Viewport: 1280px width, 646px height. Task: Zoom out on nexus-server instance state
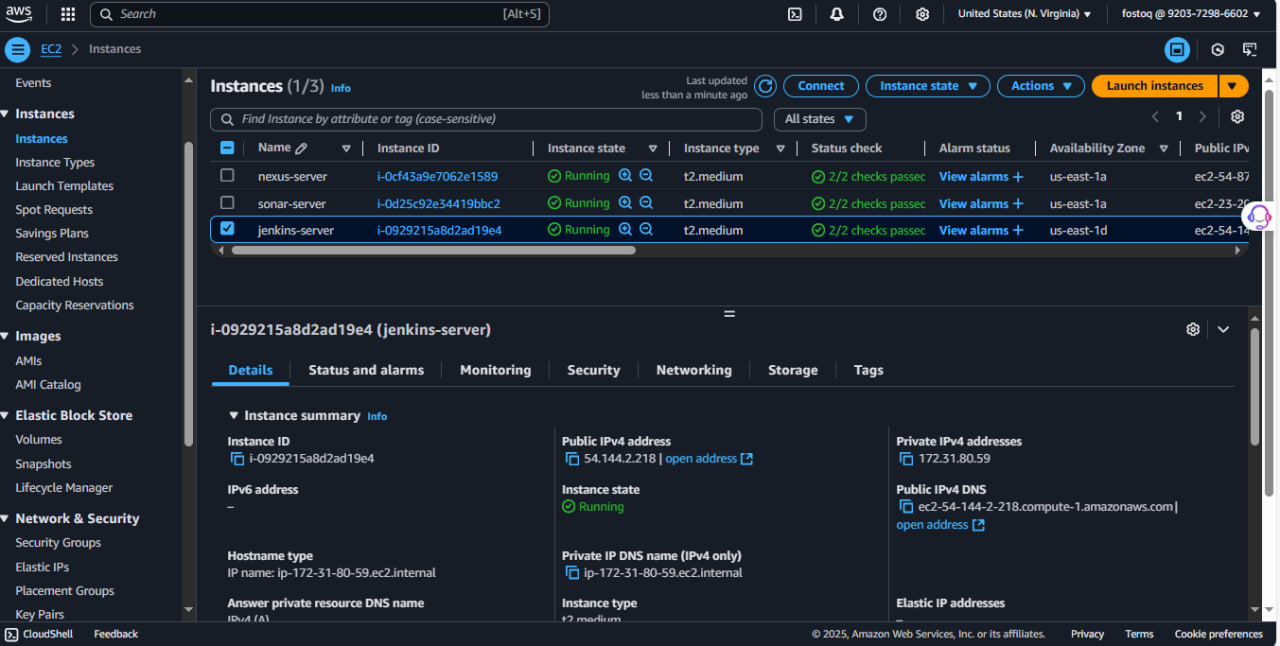(646, 175)
